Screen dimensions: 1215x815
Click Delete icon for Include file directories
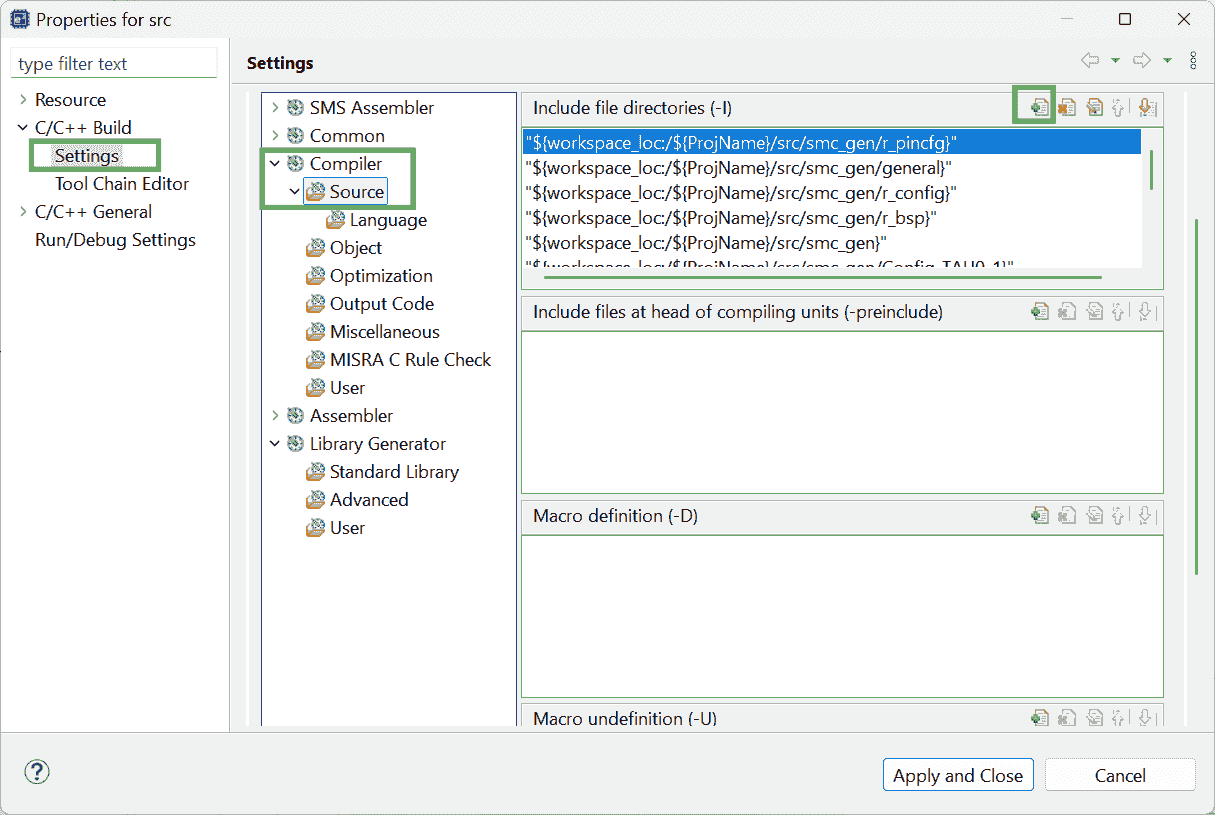(x=1067, y=107)
